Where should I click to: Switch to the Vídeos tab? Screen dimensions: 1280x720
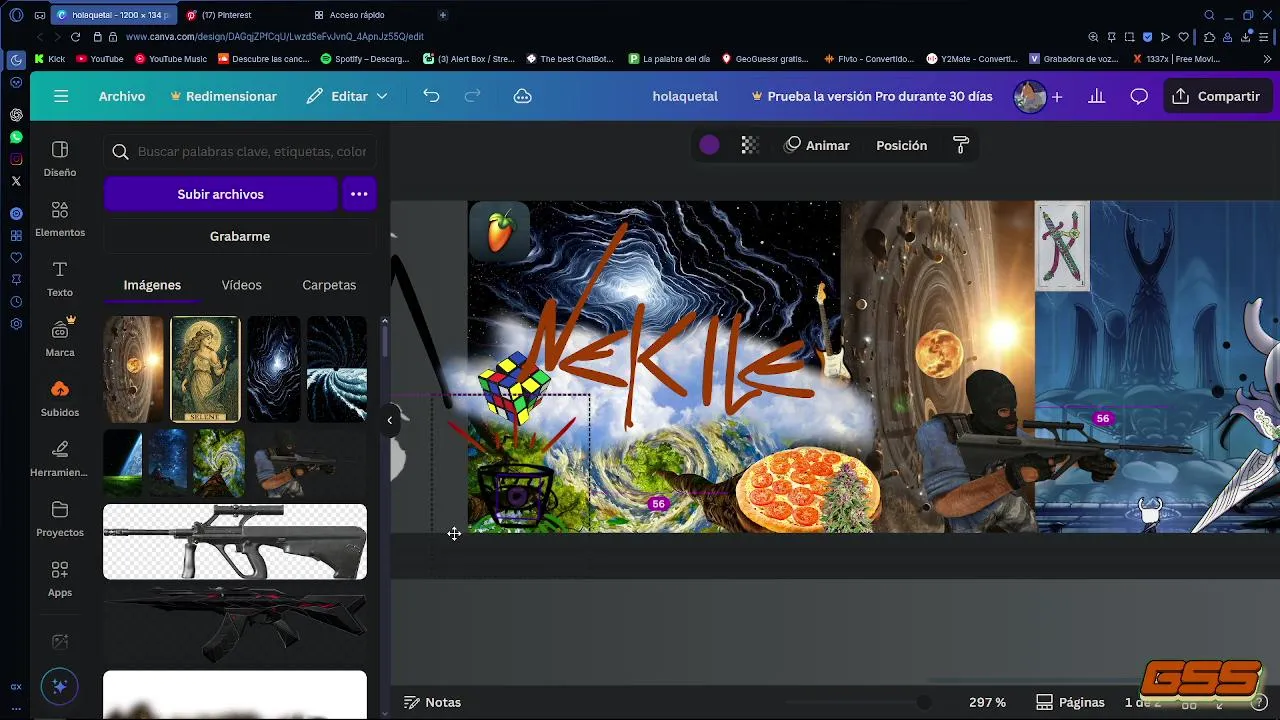point(241,285)
